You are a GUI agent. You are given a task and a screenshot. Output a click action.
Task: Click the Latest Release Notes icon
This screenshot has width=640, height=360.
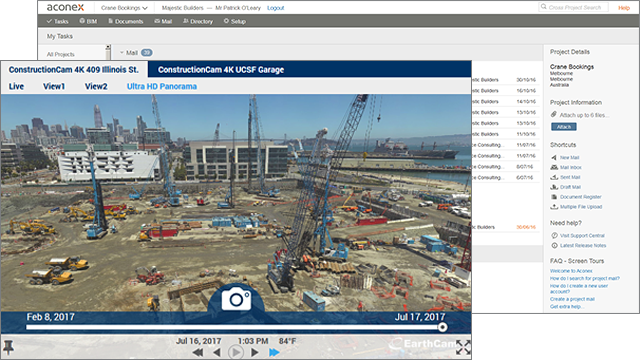(x=554, y=245)
